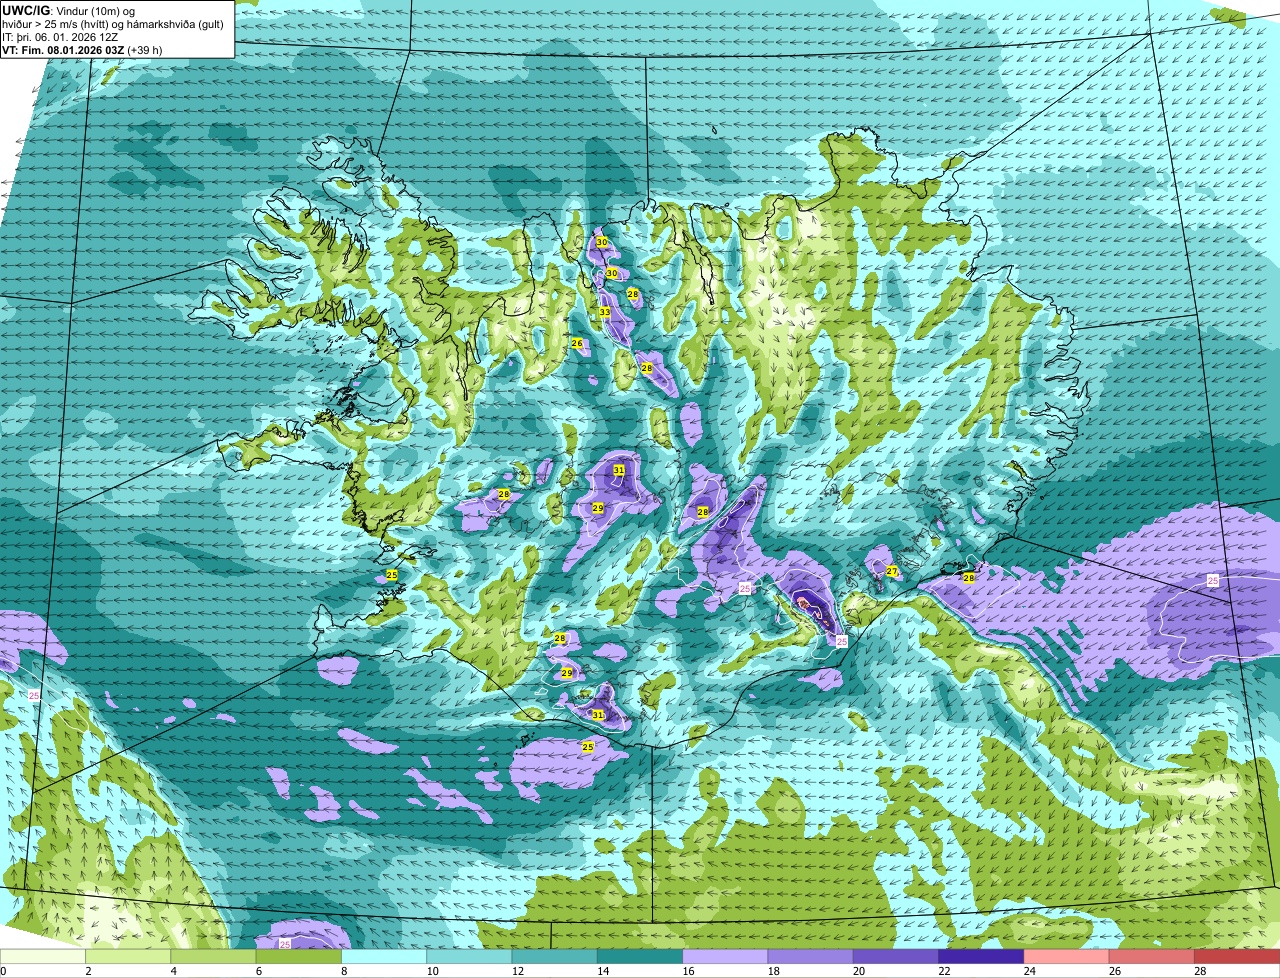This screenshot has height=978, width=1280.
Task: Click the yellow 26 max gust label
Action: [577, 344]
